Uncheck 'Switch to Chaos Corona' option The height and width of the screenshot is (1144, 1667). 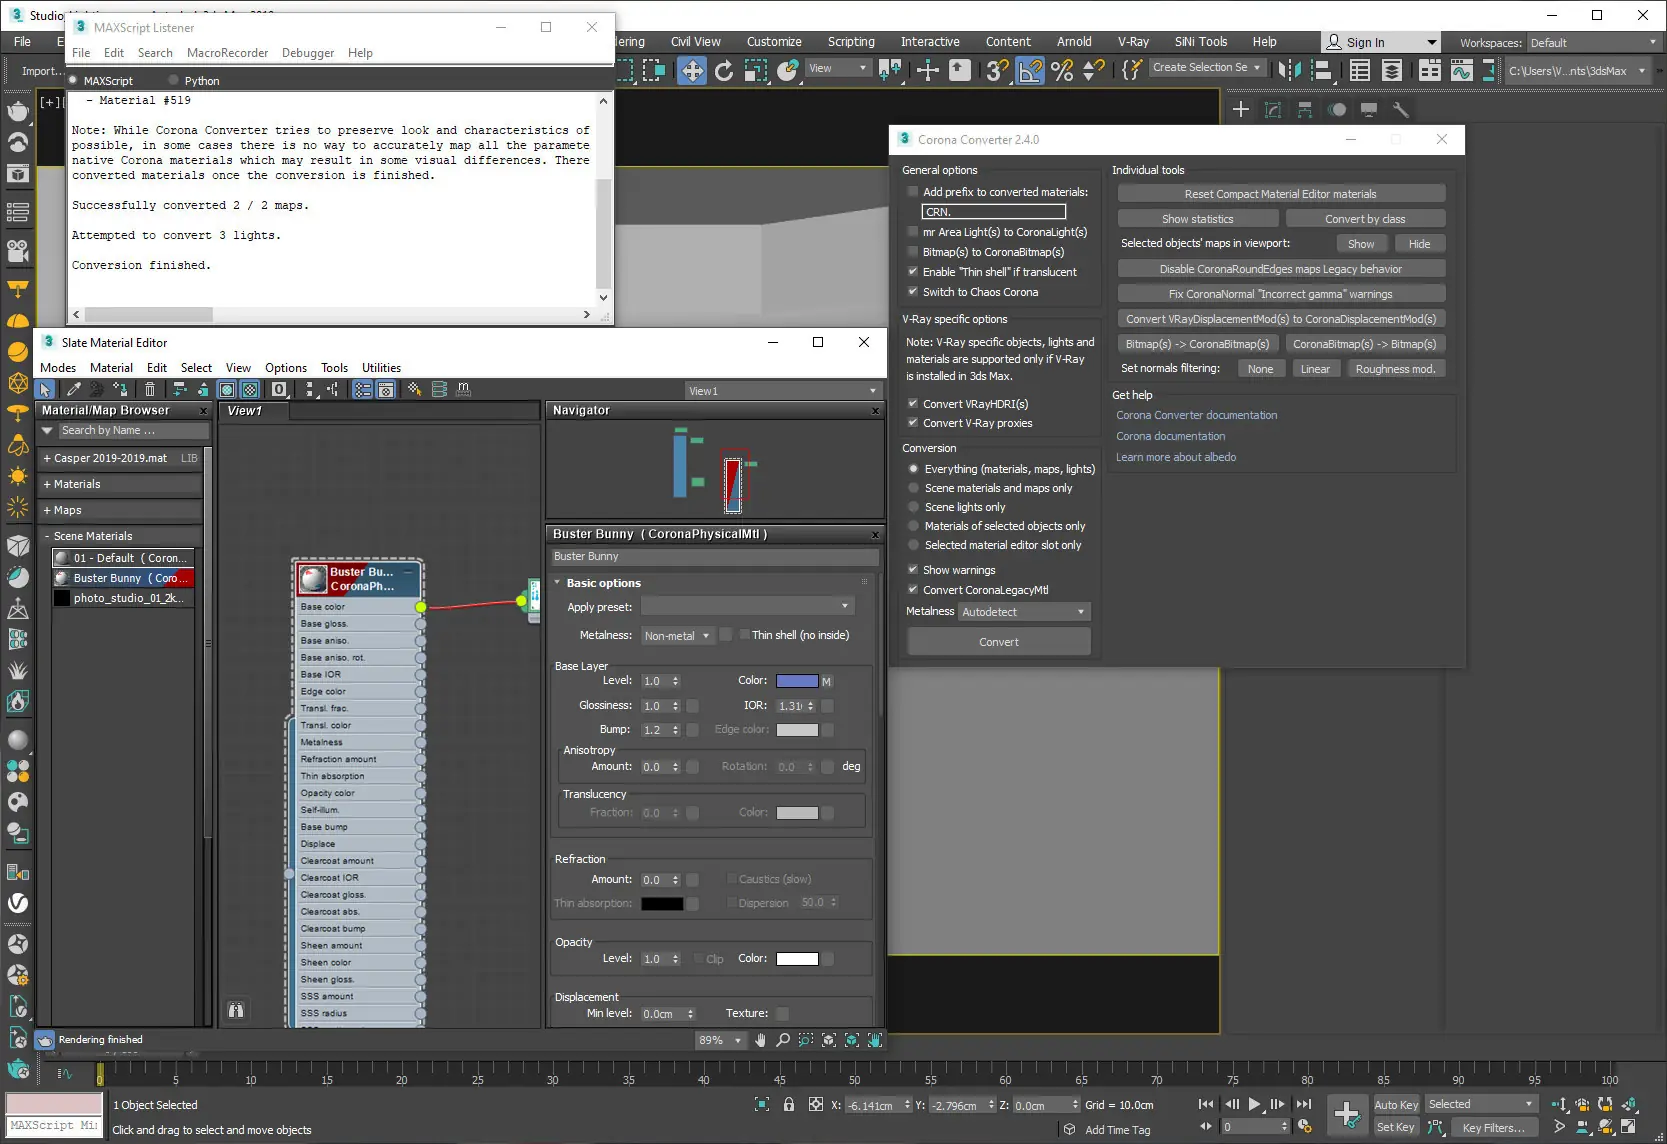coord(913,292)
